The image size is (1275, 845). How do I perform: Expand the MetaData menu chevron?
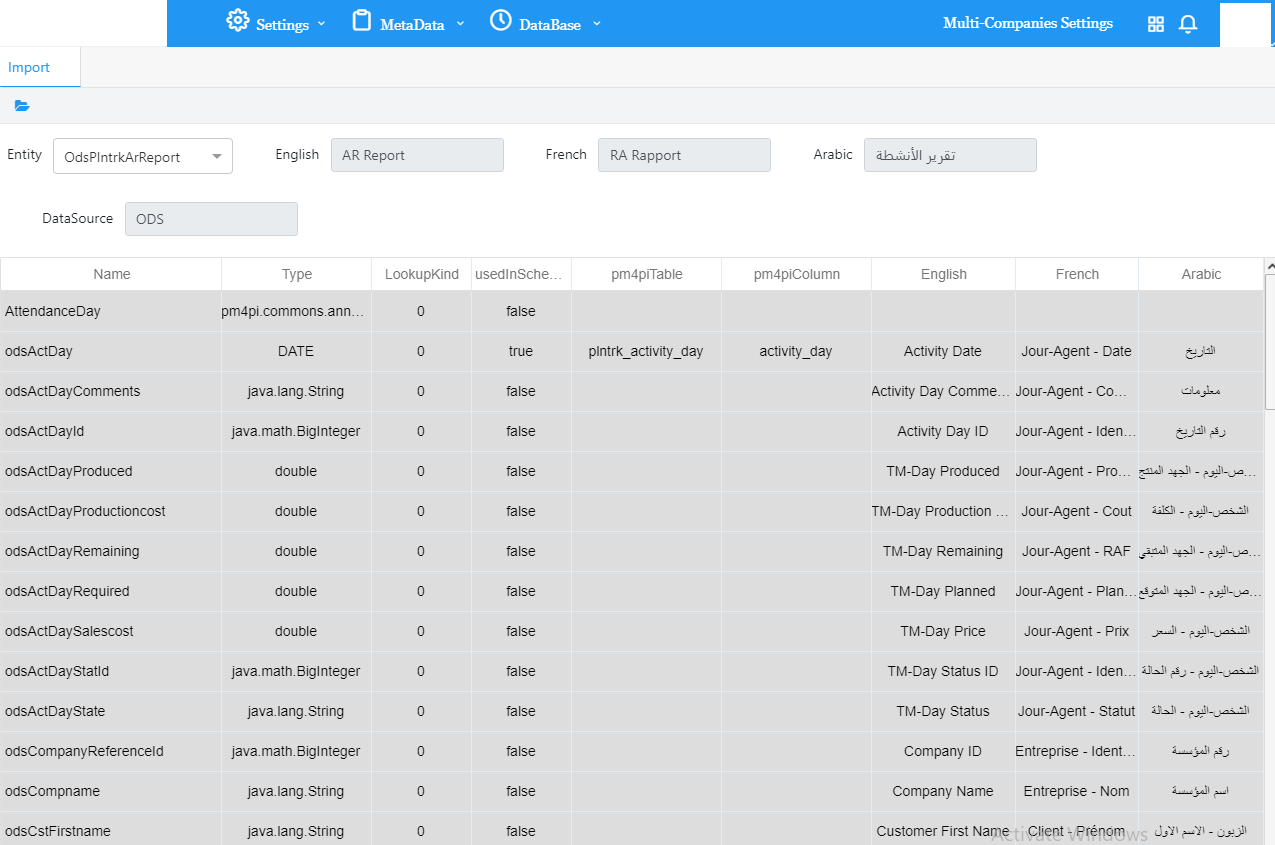[460, 24]
